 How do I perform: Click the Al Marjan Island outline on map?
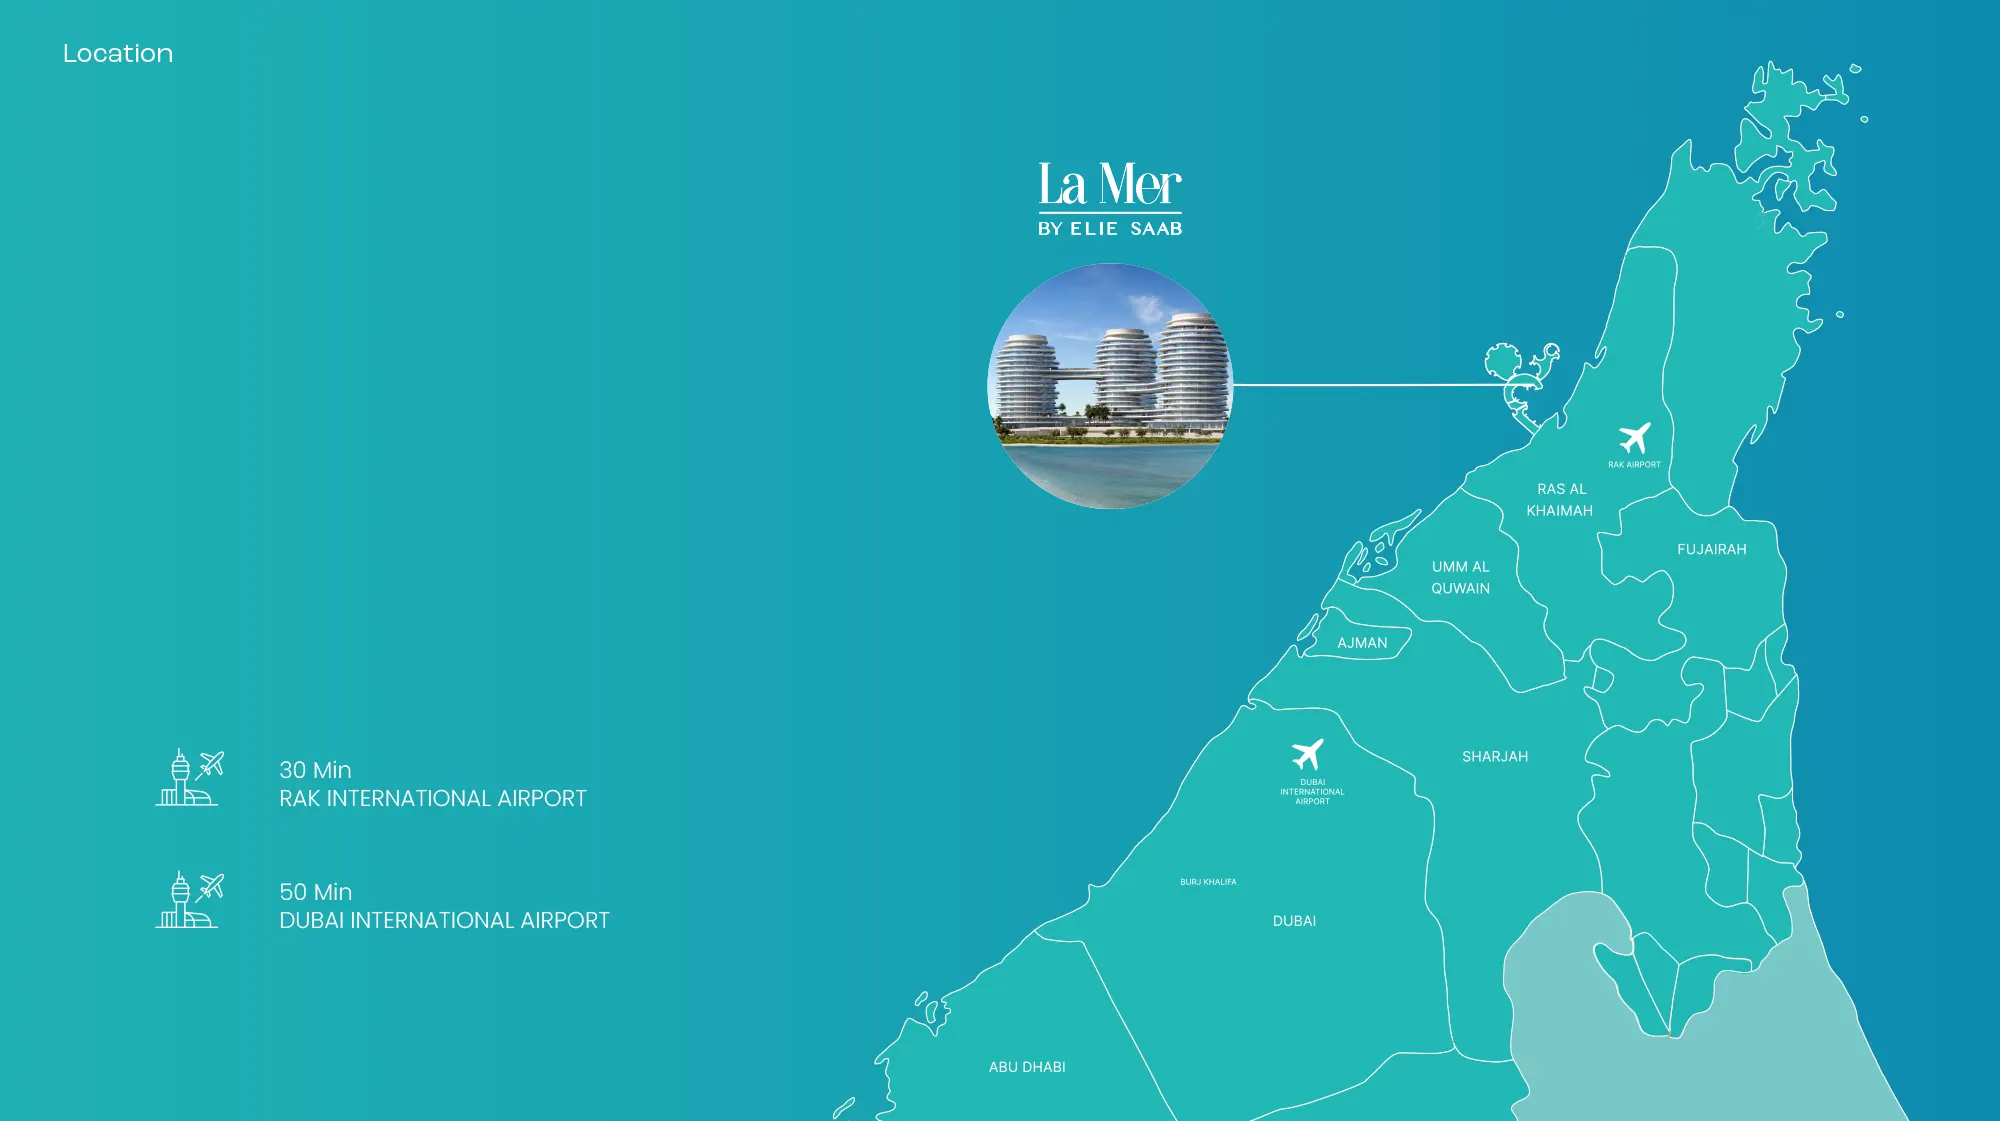pyautogui.click(x=1522, y=383)
